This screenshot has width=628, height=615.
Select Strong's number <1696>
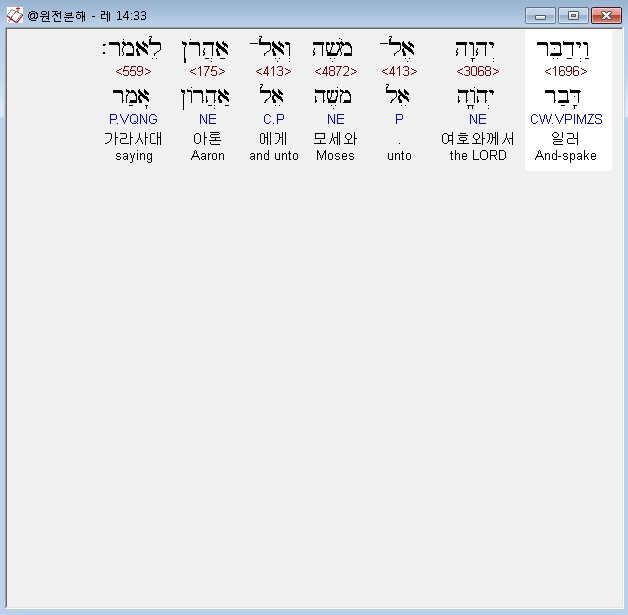[566, 71]
